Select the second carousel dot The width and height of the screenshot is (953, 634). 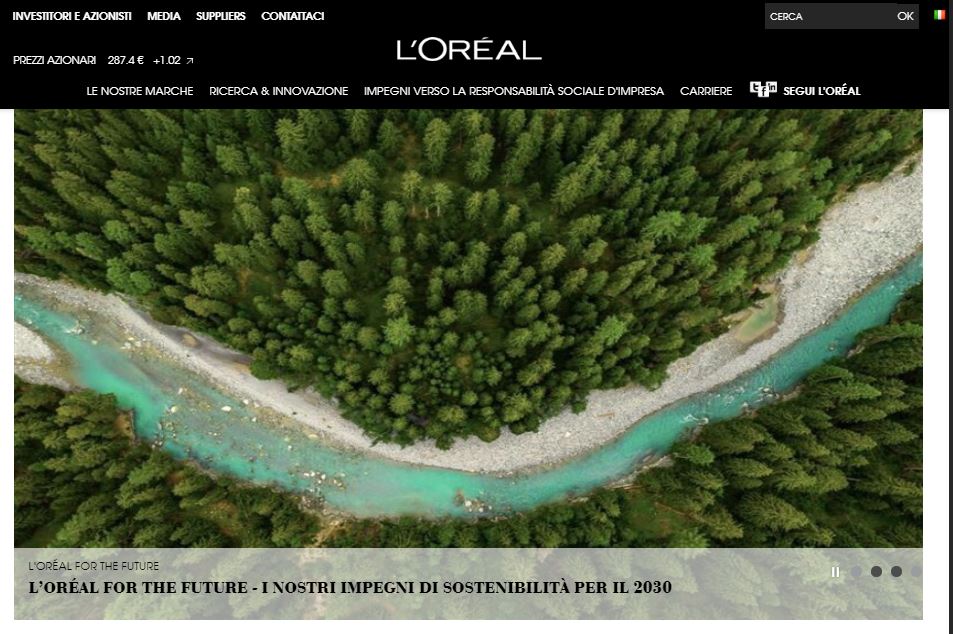tap(876, 571)
